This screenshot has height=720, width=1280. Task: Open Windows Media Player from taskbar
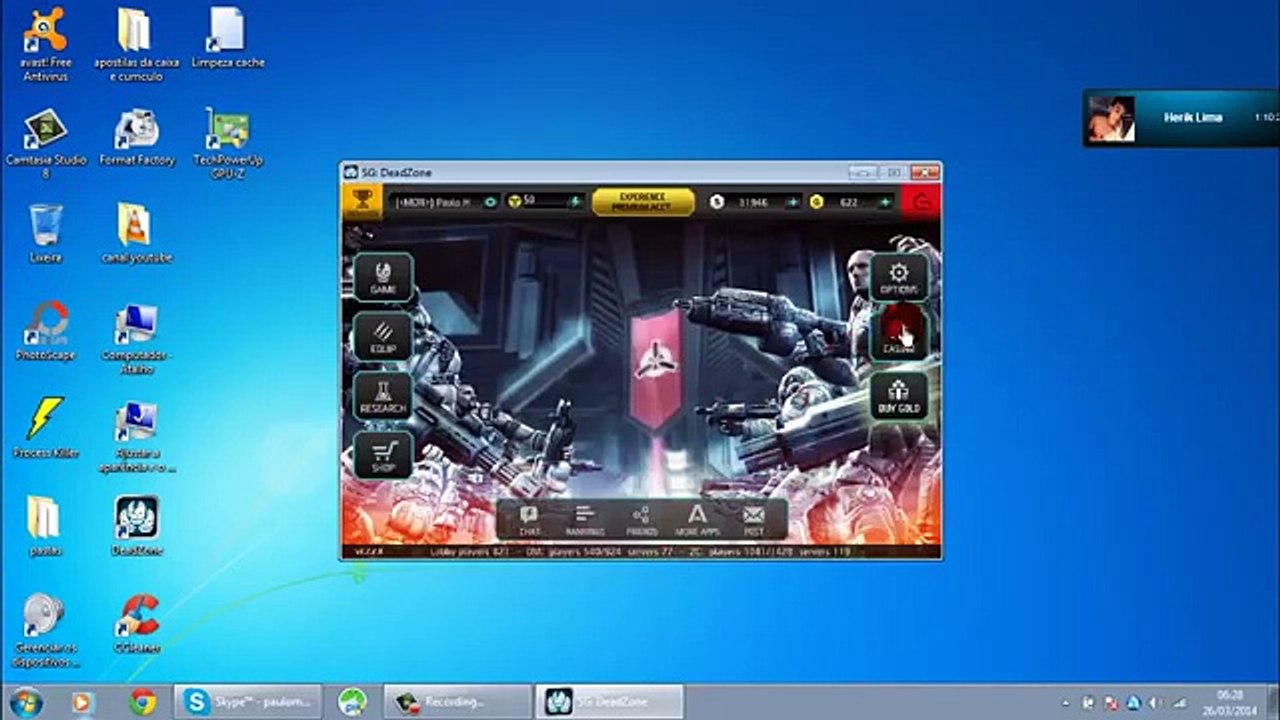click(x=84, y=702)
